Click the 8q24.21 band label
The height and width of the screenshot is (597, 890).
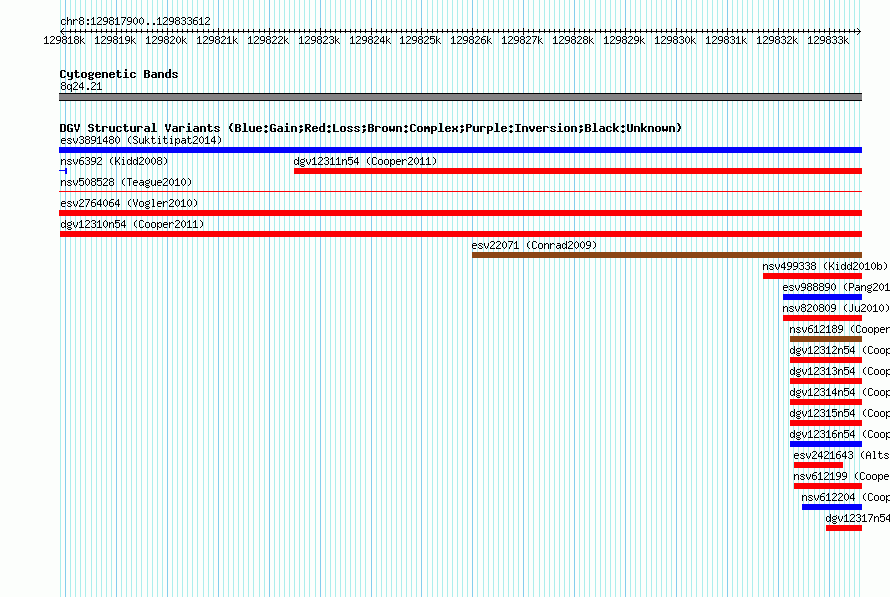[81, 86]
